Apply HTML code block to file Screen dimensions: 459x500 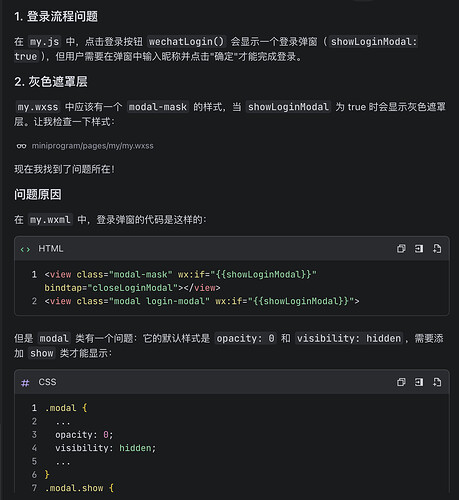pyautogui.click(x=437, y=249)
